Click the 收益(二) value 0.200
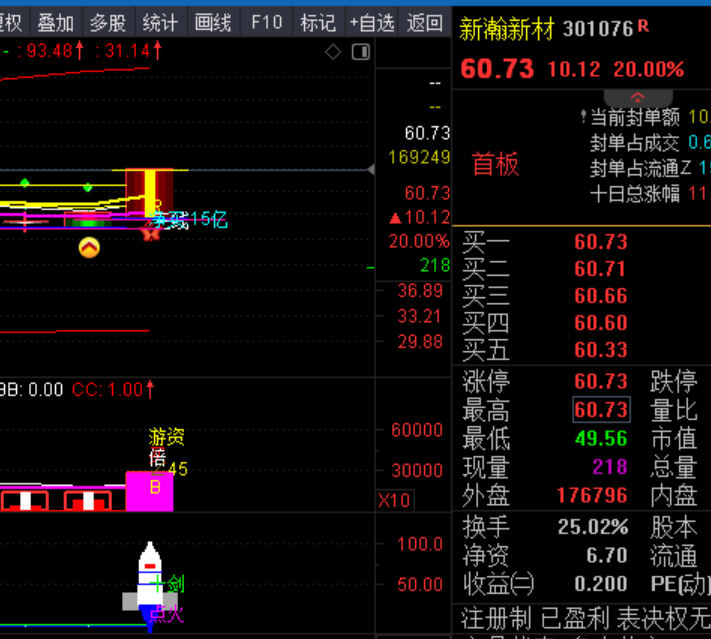Screen dimensions: 711x639 [x=601, y=584]
